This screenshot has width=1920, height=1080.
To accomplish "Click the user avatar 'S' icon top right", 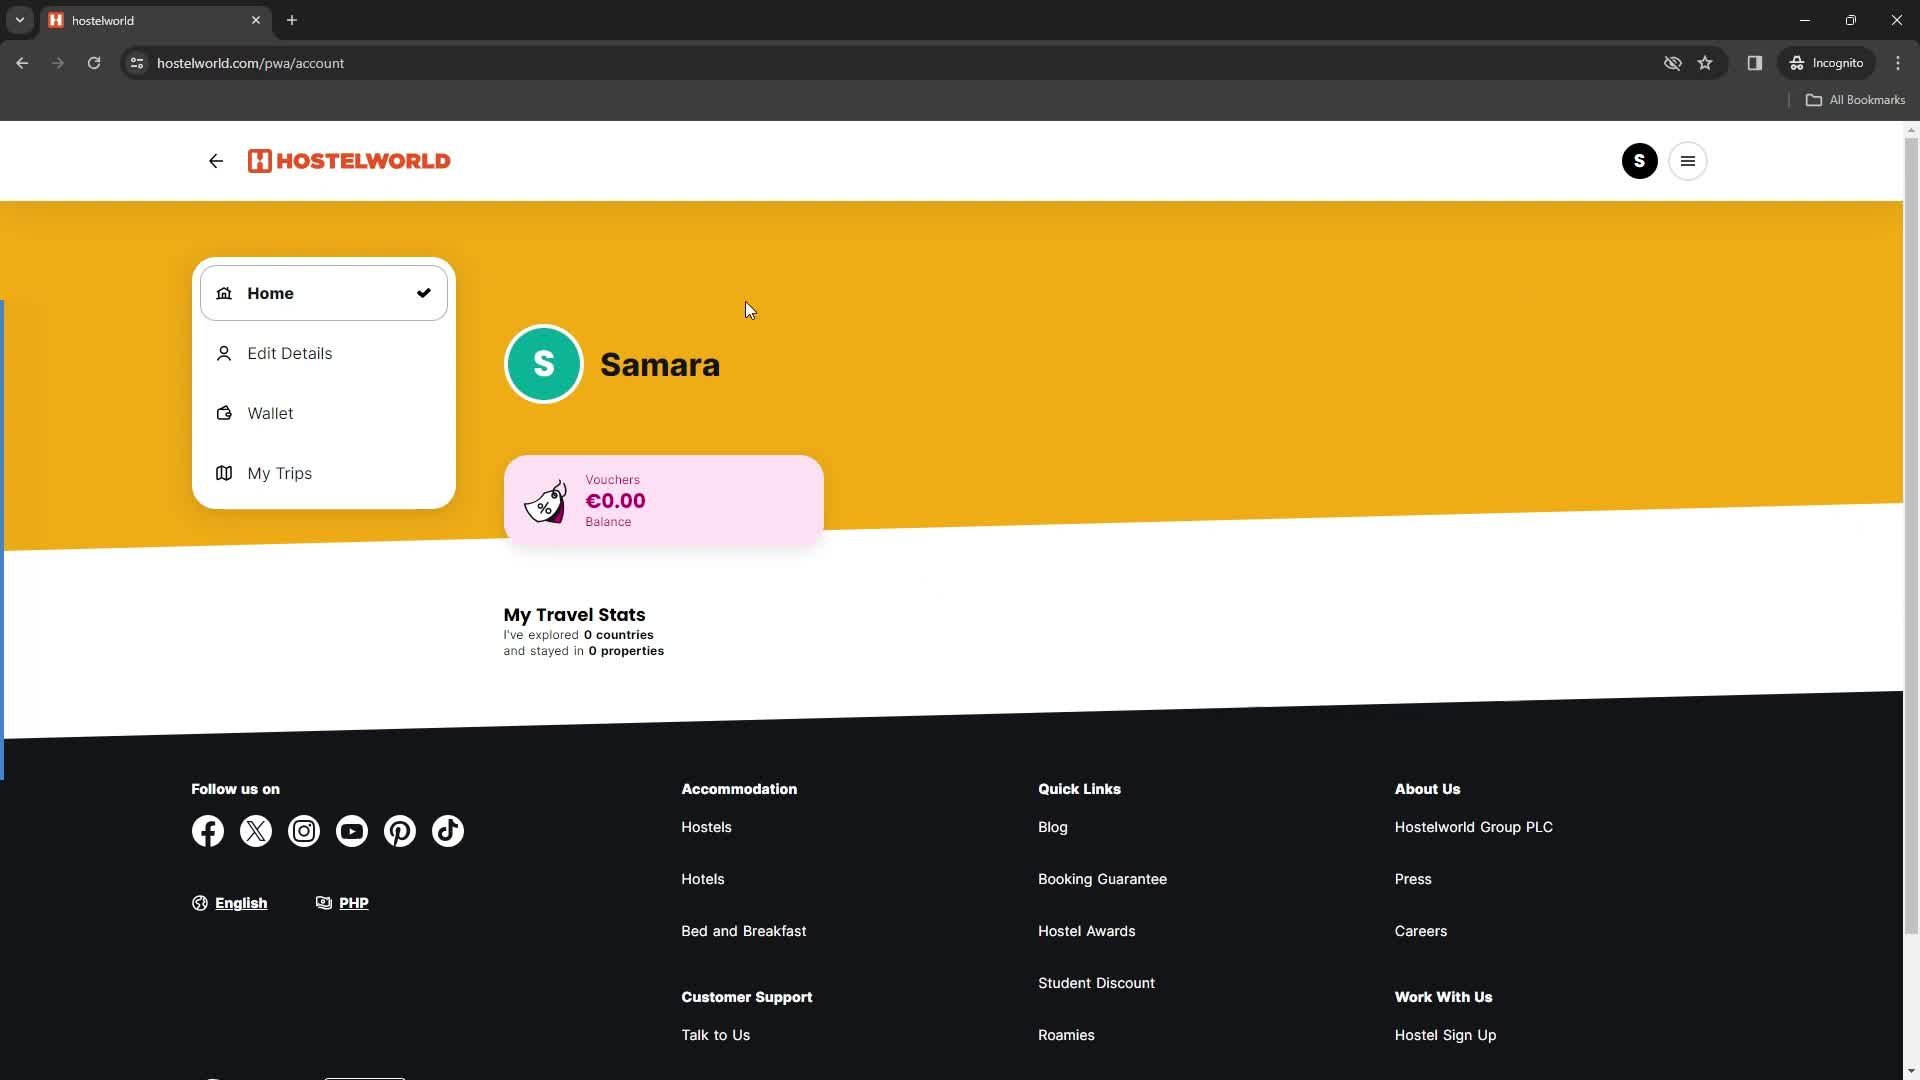I will coord(1639,161).
